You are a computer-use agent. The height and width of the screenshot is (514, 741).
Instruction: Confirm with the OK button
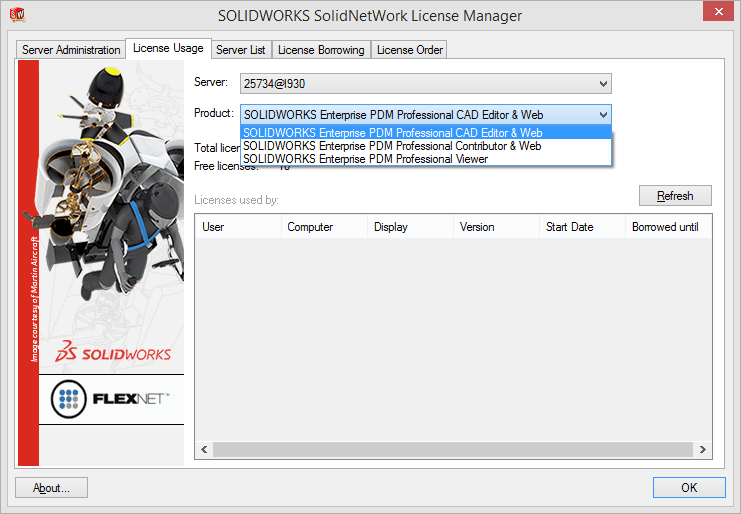(689, 488)
